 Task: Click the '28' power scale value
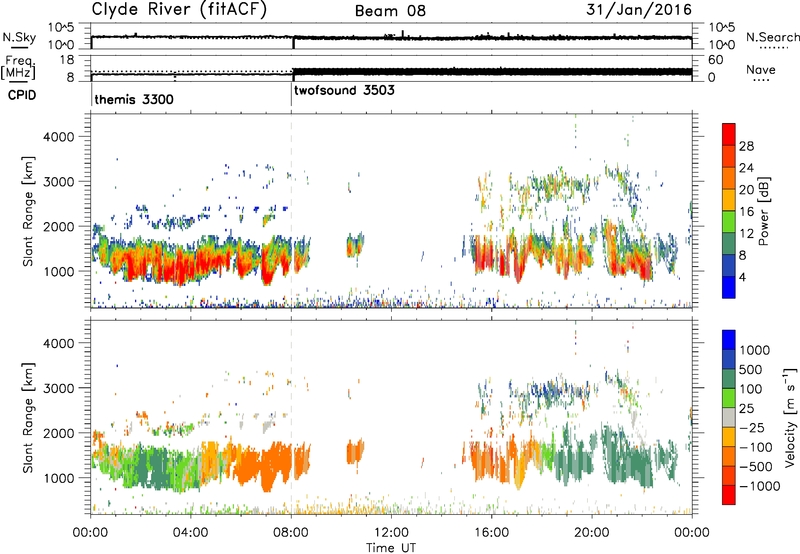coord(746,146)
